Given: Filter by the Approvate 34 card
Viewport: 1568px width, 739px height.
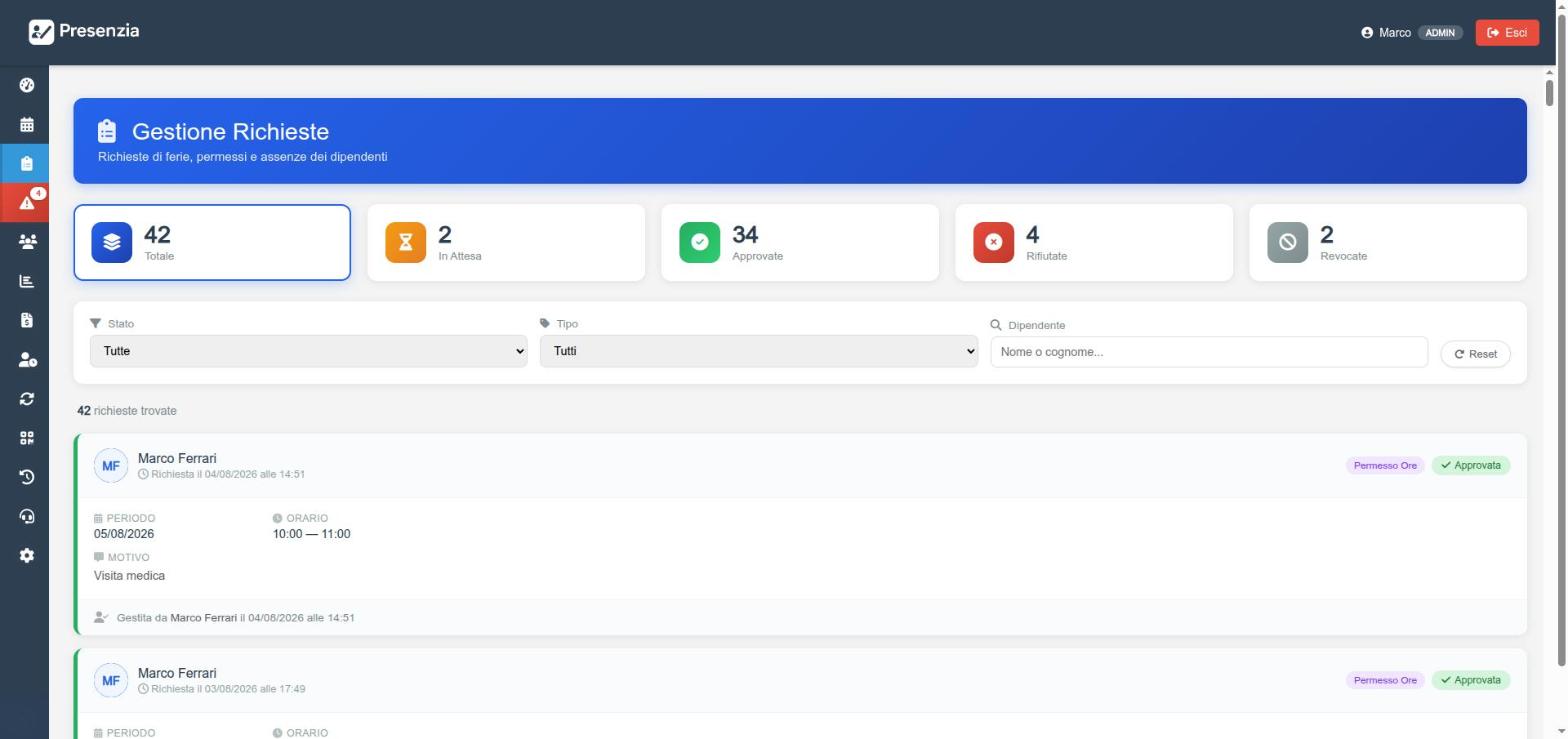Looking at the screenshot, I should [800, 242].
